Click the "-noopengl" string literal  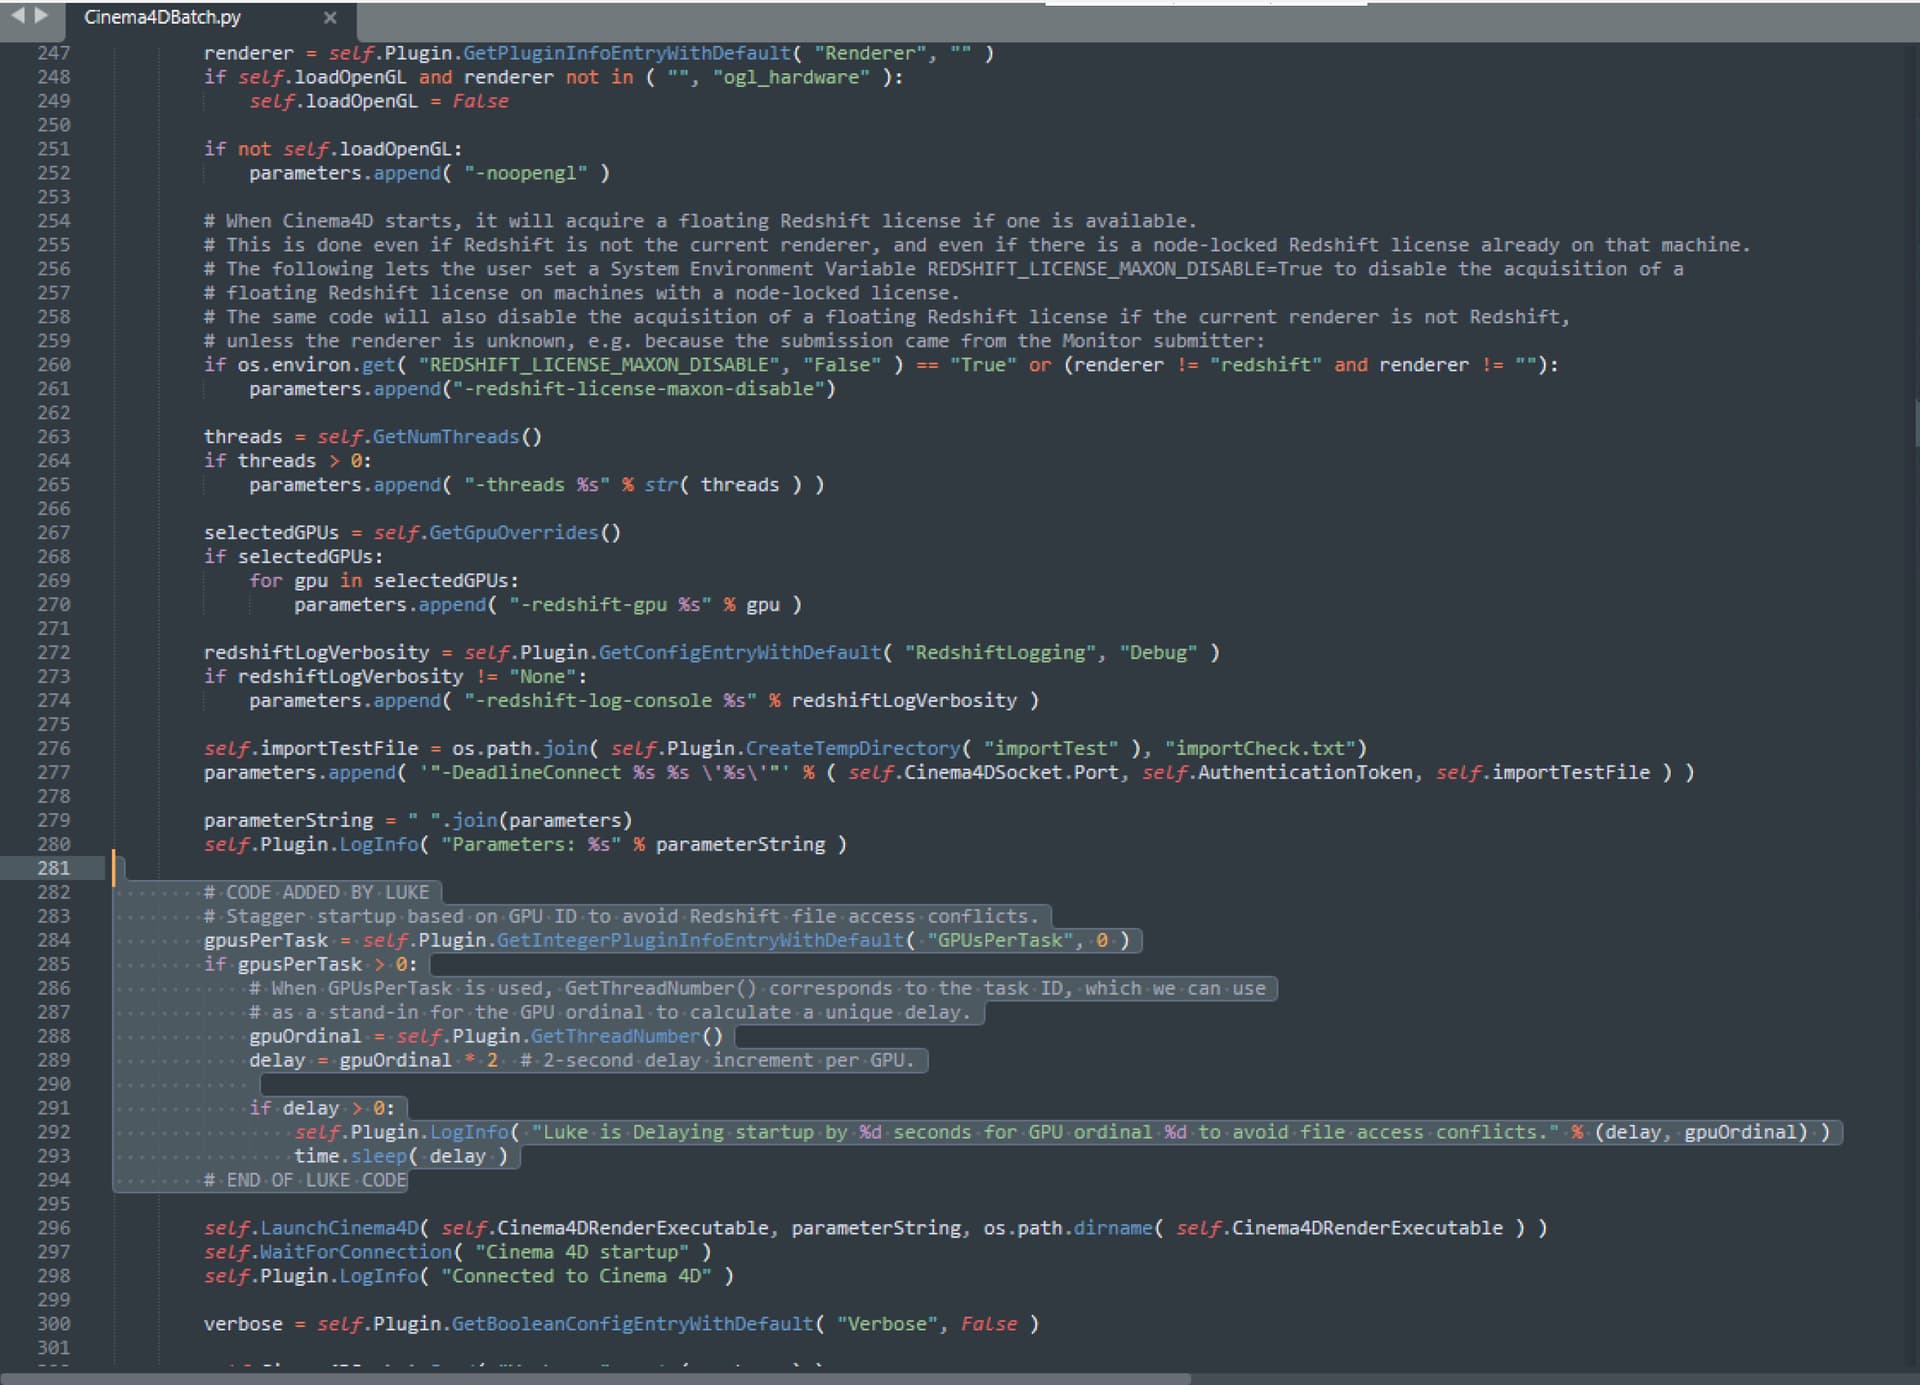coord(526,173)
